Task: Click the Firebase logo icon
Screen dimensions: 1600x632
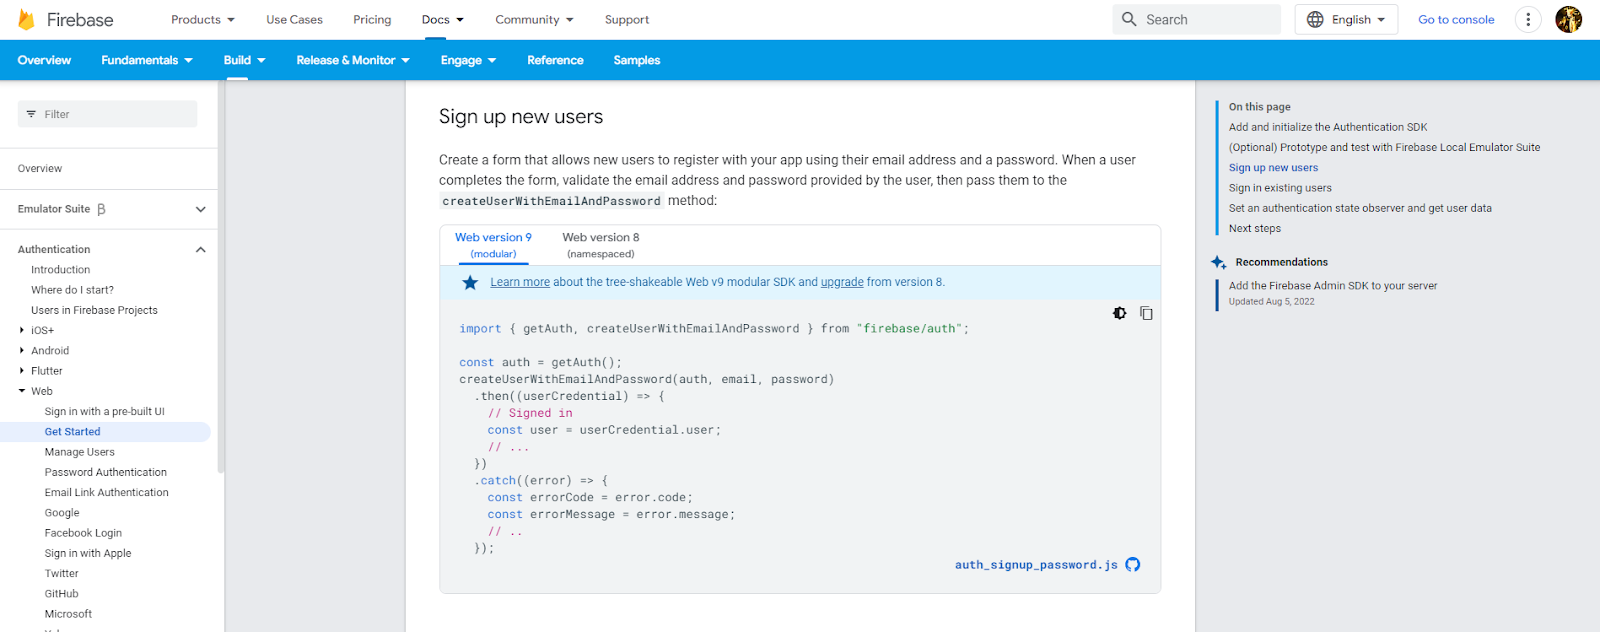Action: 27,20
